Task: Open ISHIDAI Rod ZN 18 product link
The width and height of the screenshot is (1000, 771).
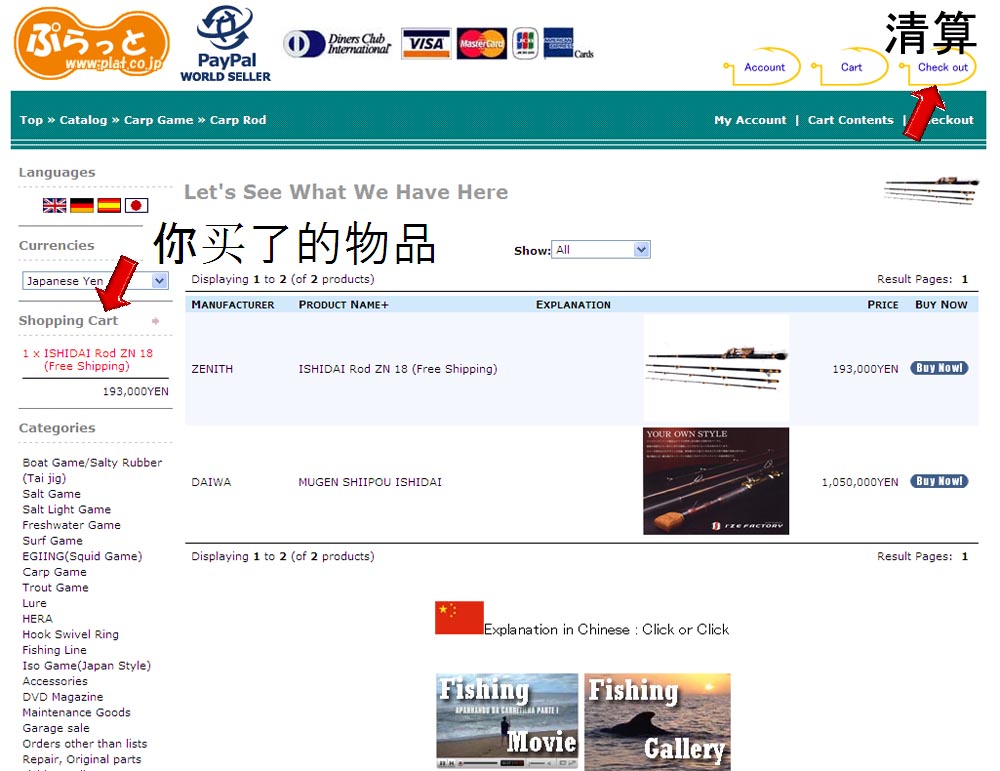Action: tap(398, 369)
